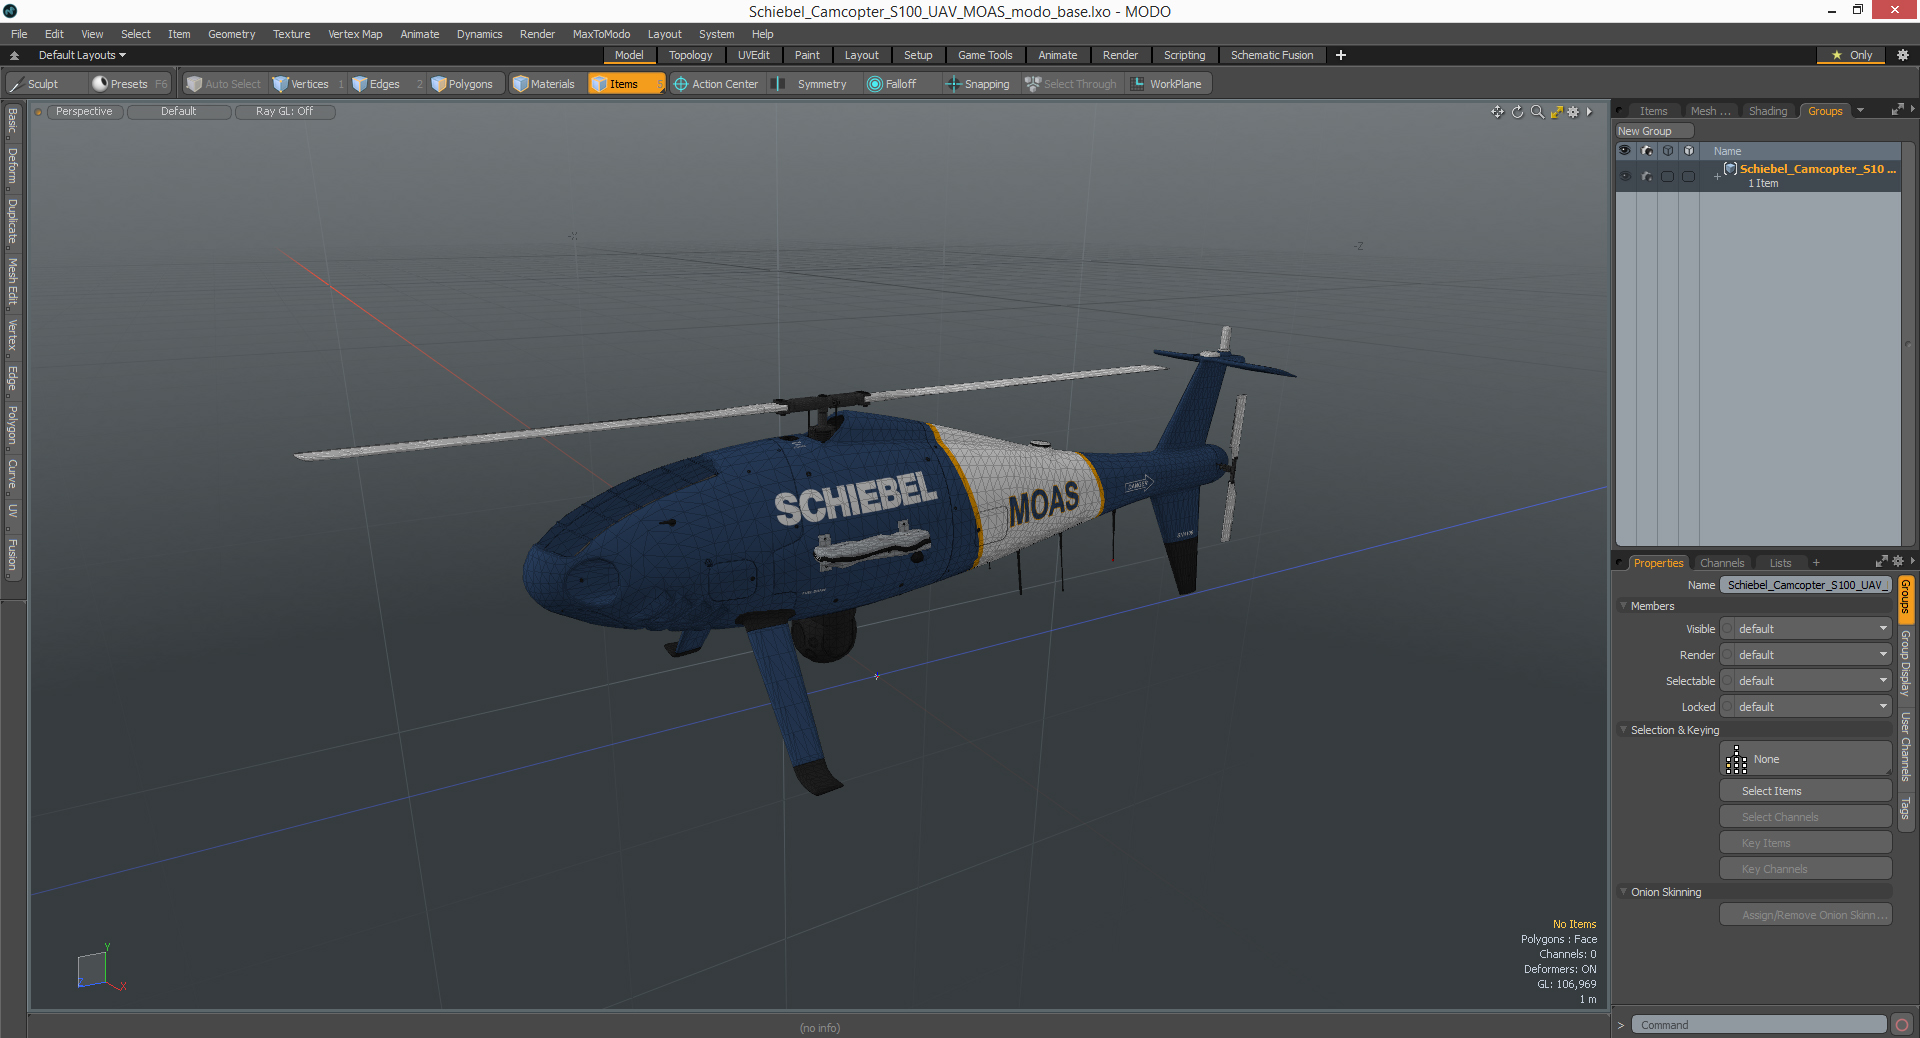The height and width of the screenshot is (1038, 1920).
Task: Collapse the Members section
Action: (x=1624, y=606)
